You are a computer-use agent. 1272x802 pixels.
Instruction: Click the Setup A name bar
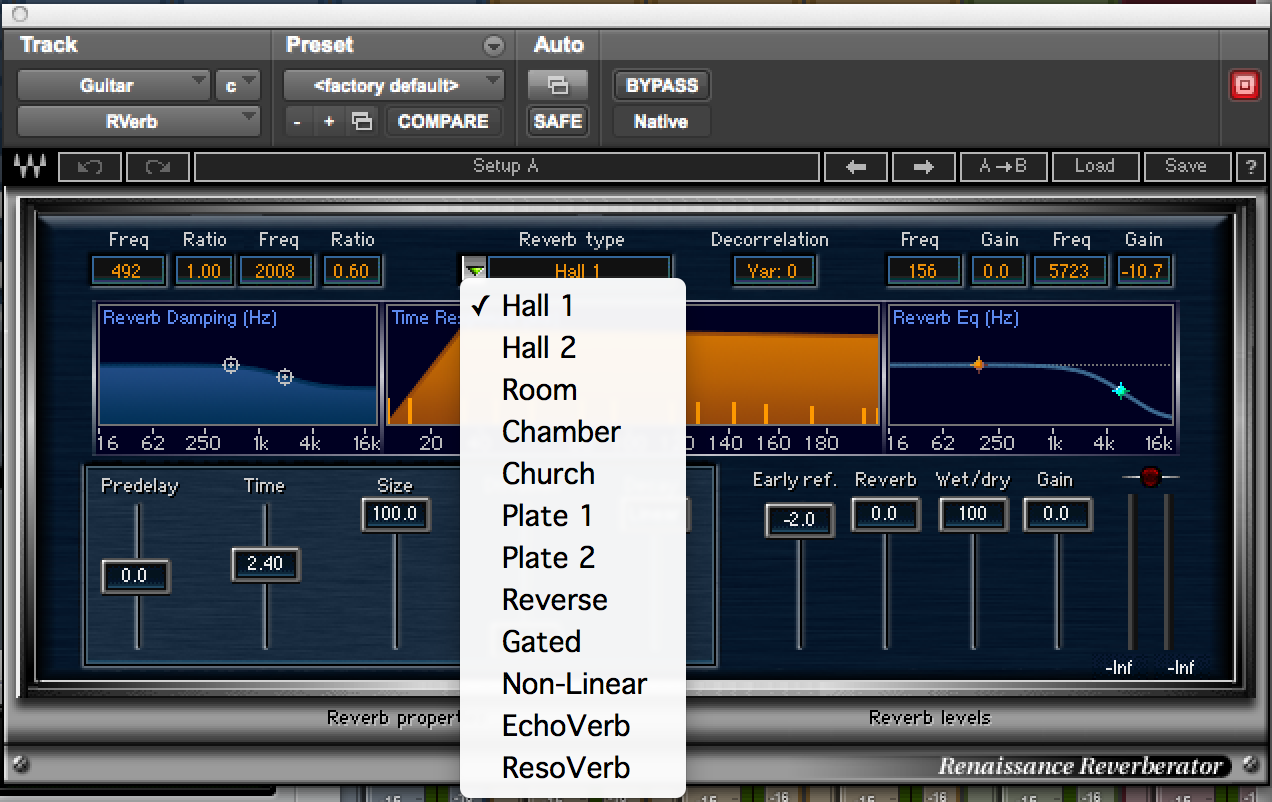tap(506, 167)
